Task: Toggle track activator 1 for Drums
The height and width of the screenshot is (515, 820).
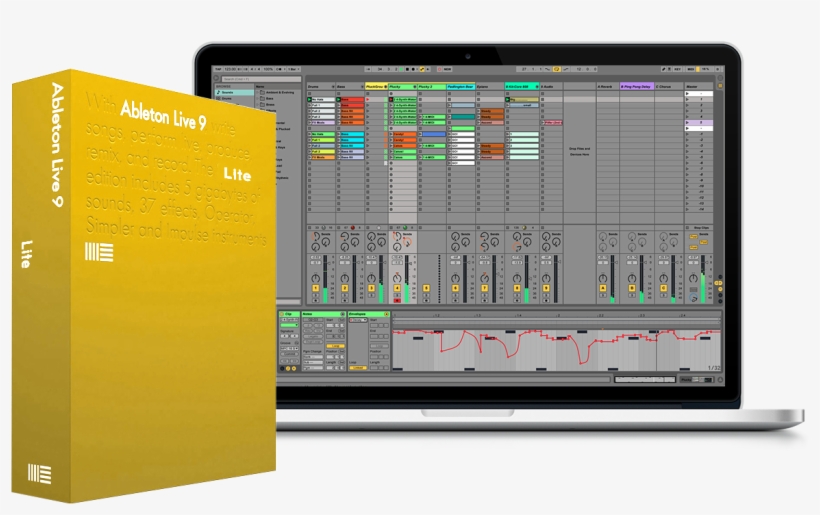Action: pos(316,288)
